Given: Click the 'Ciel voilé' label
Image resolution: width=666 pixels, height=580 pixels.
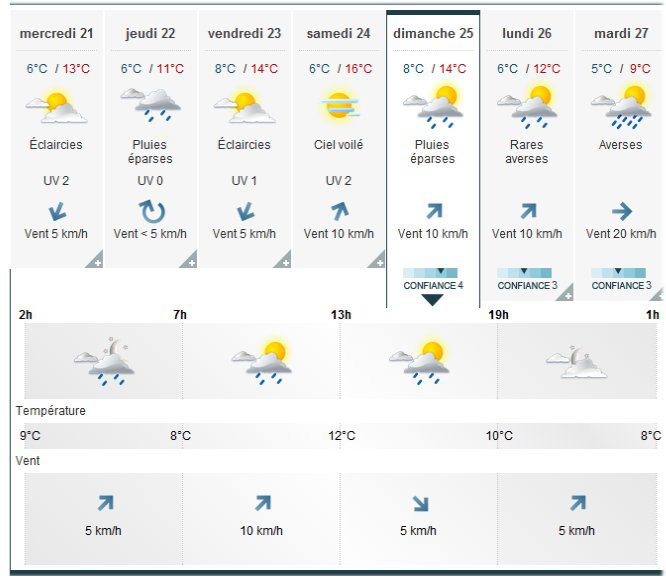Looking at the screenshot, I should click(x=339, y=145).
